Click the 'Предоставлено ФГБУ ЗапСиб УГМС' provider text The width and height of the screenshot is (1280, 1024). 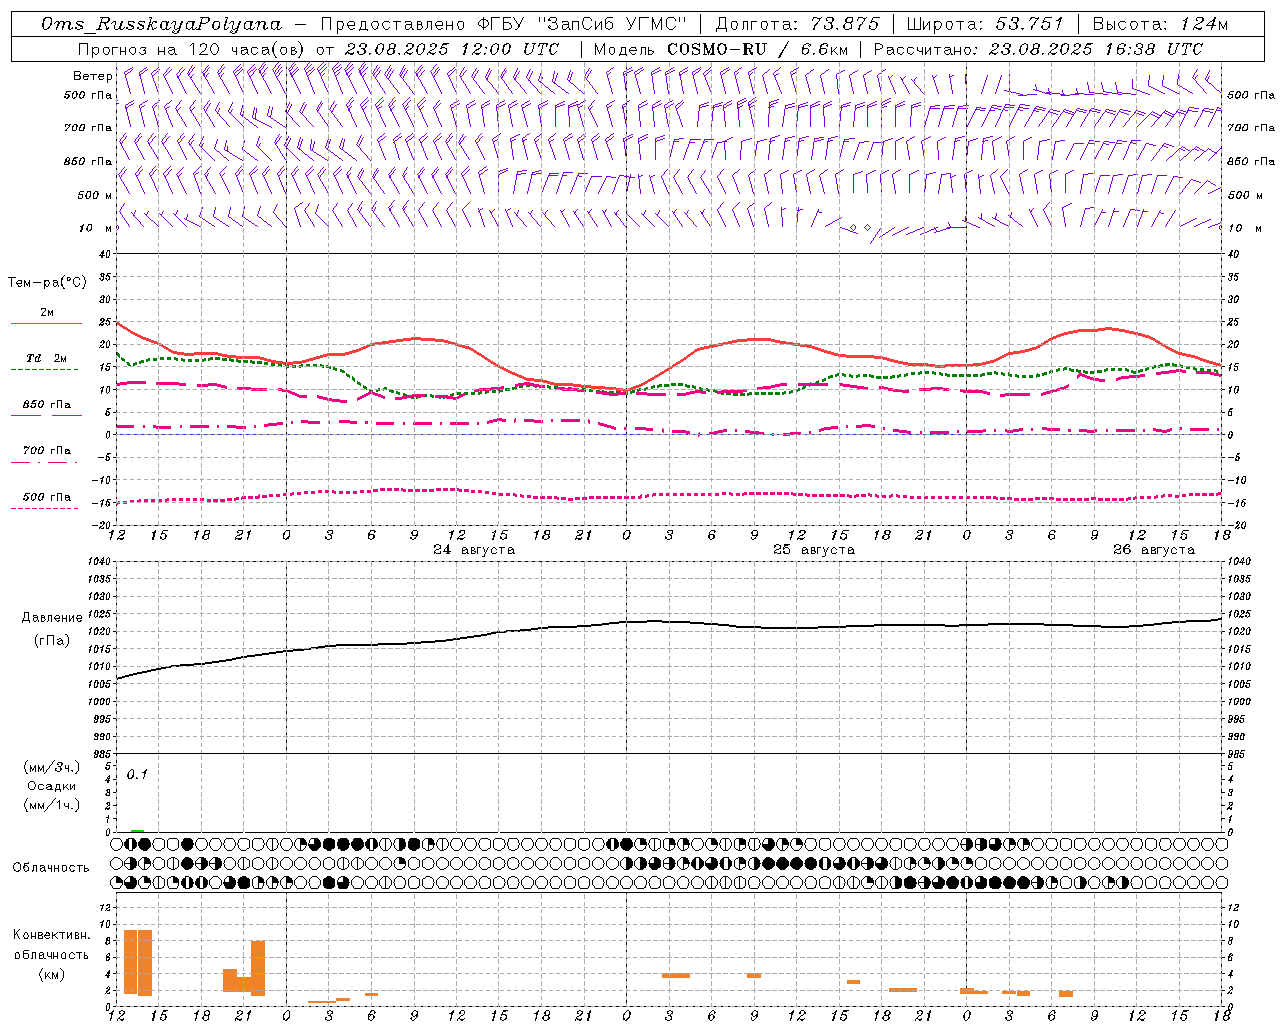(504, 24)
